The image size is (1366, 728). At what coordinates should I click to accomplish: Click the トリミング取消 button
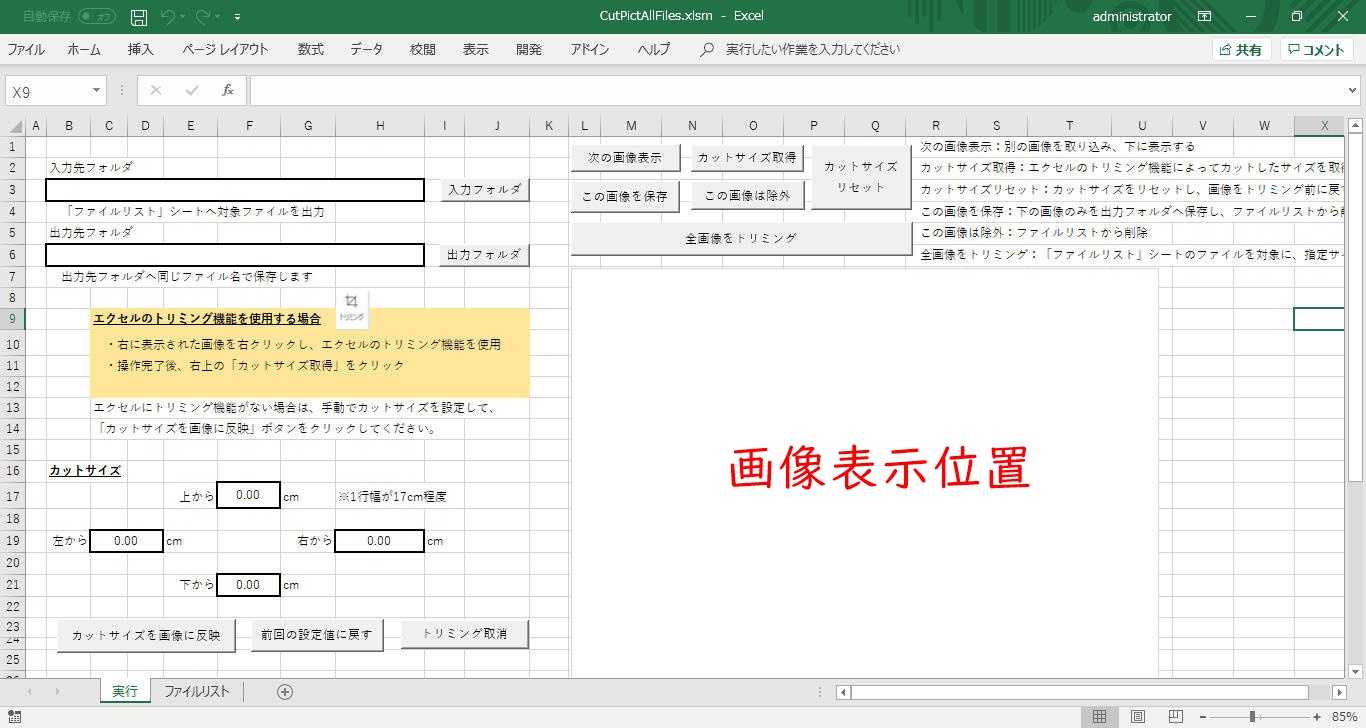pyautogui.click(x=465, y=634)
